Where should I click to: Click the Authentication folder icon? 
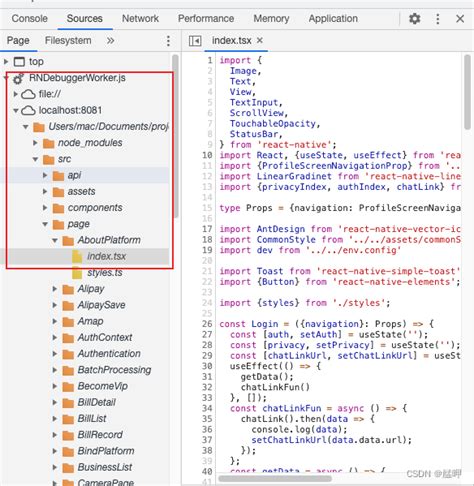68,354
